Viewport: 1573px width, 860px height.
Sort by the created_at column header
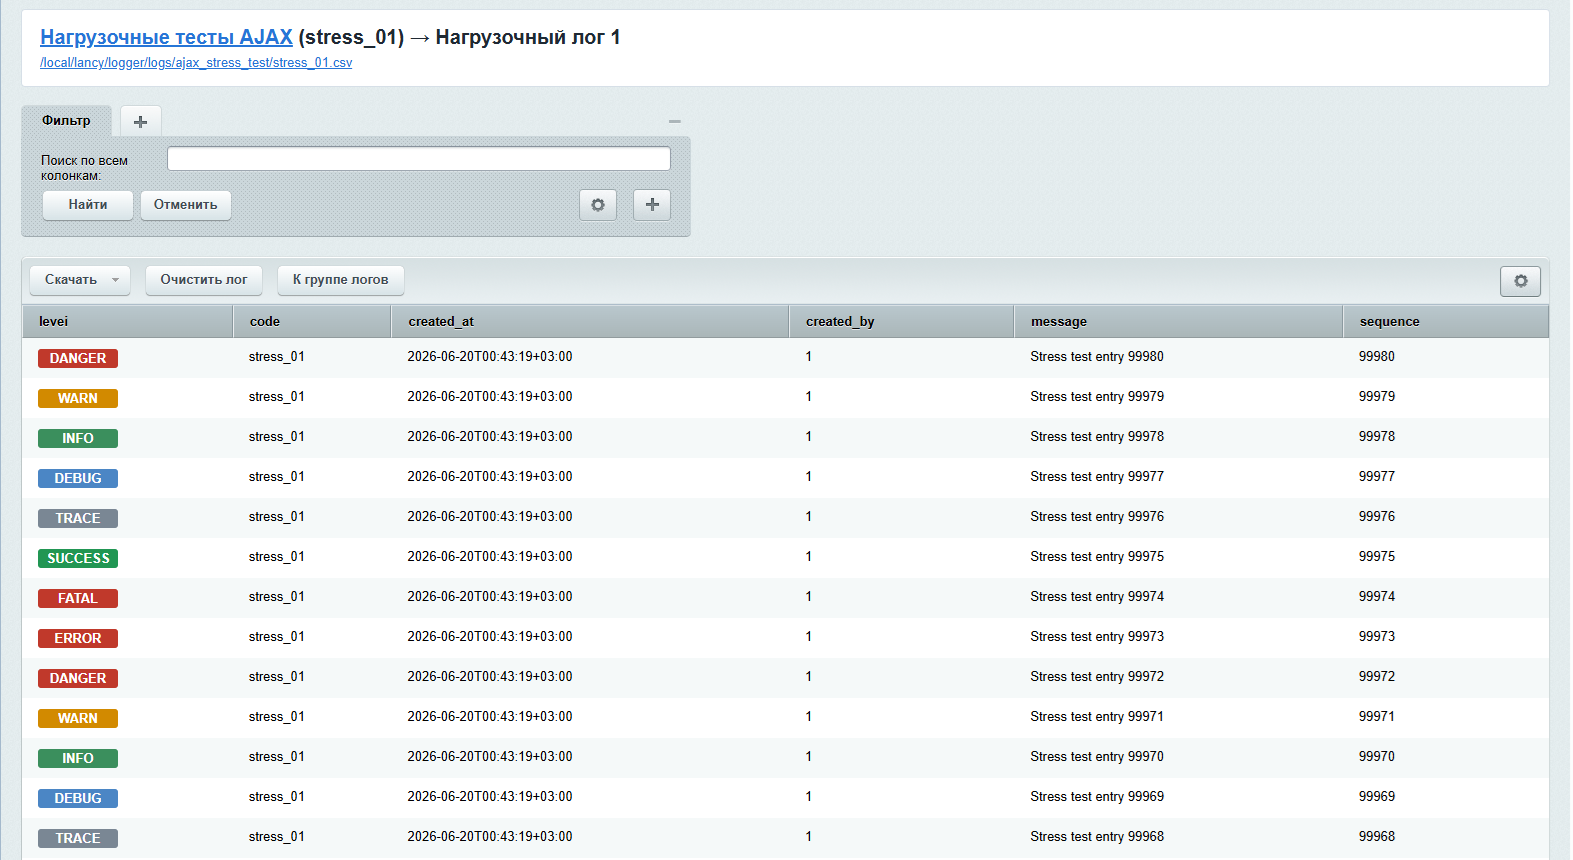coord(590,322)
